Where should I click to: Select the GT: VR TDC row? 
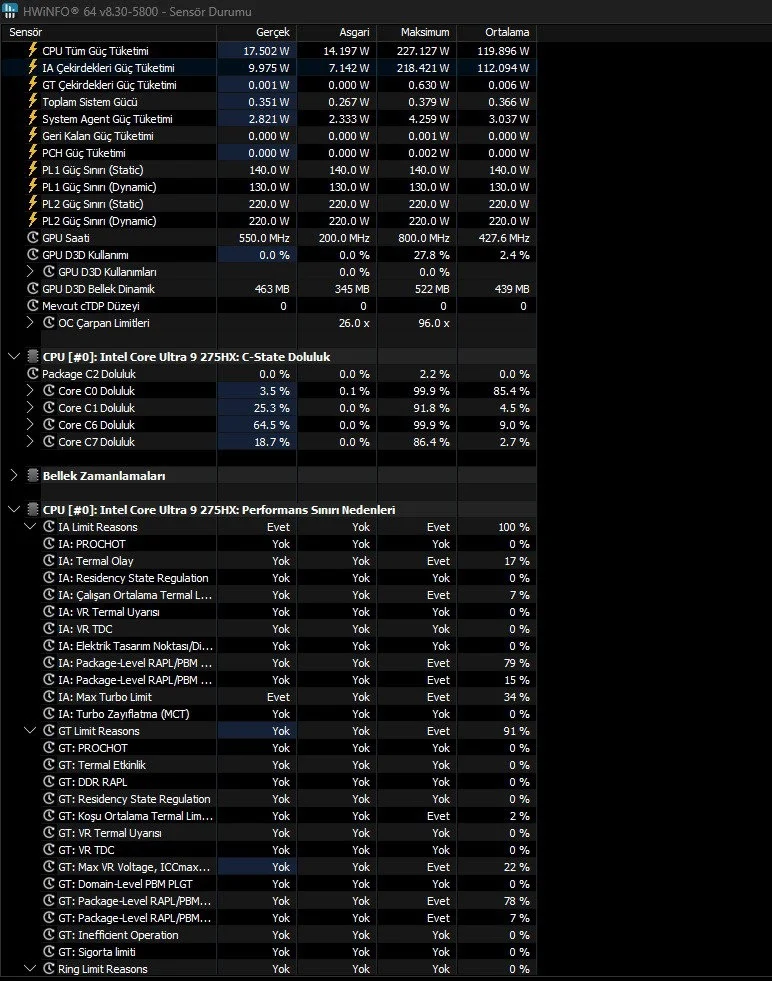270,850
